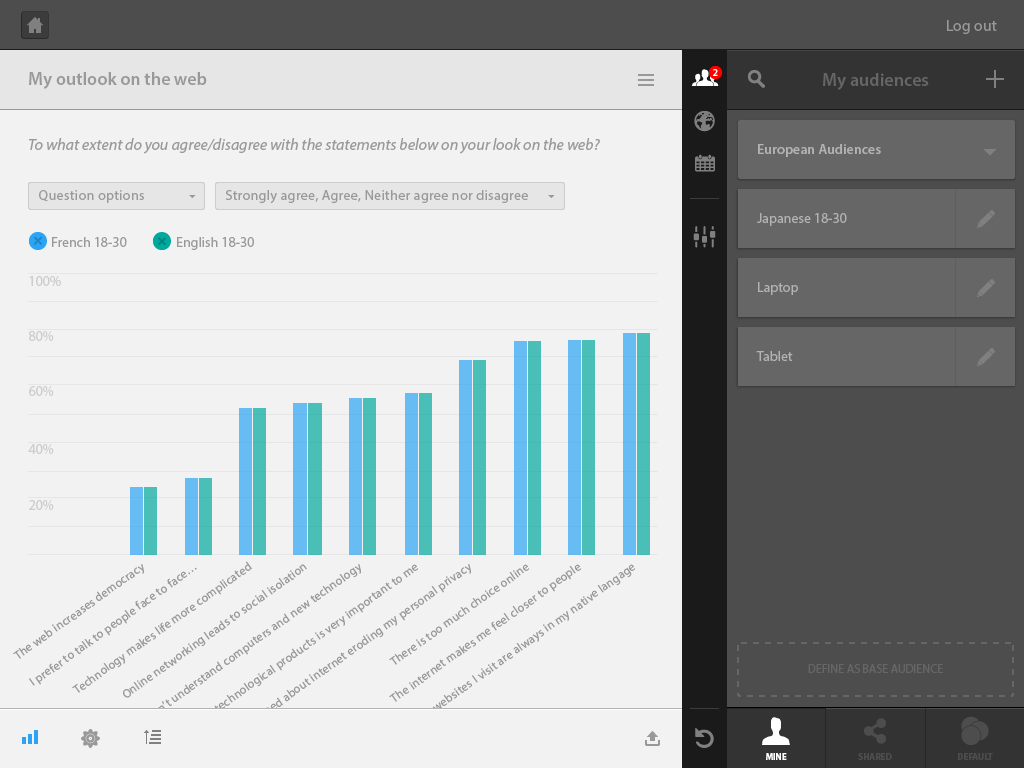Click the 'There is too much choice online' label
Image resolution: width=1024 pixels, height=768 pixels.
pyautogui.click(x=459, y=614)
